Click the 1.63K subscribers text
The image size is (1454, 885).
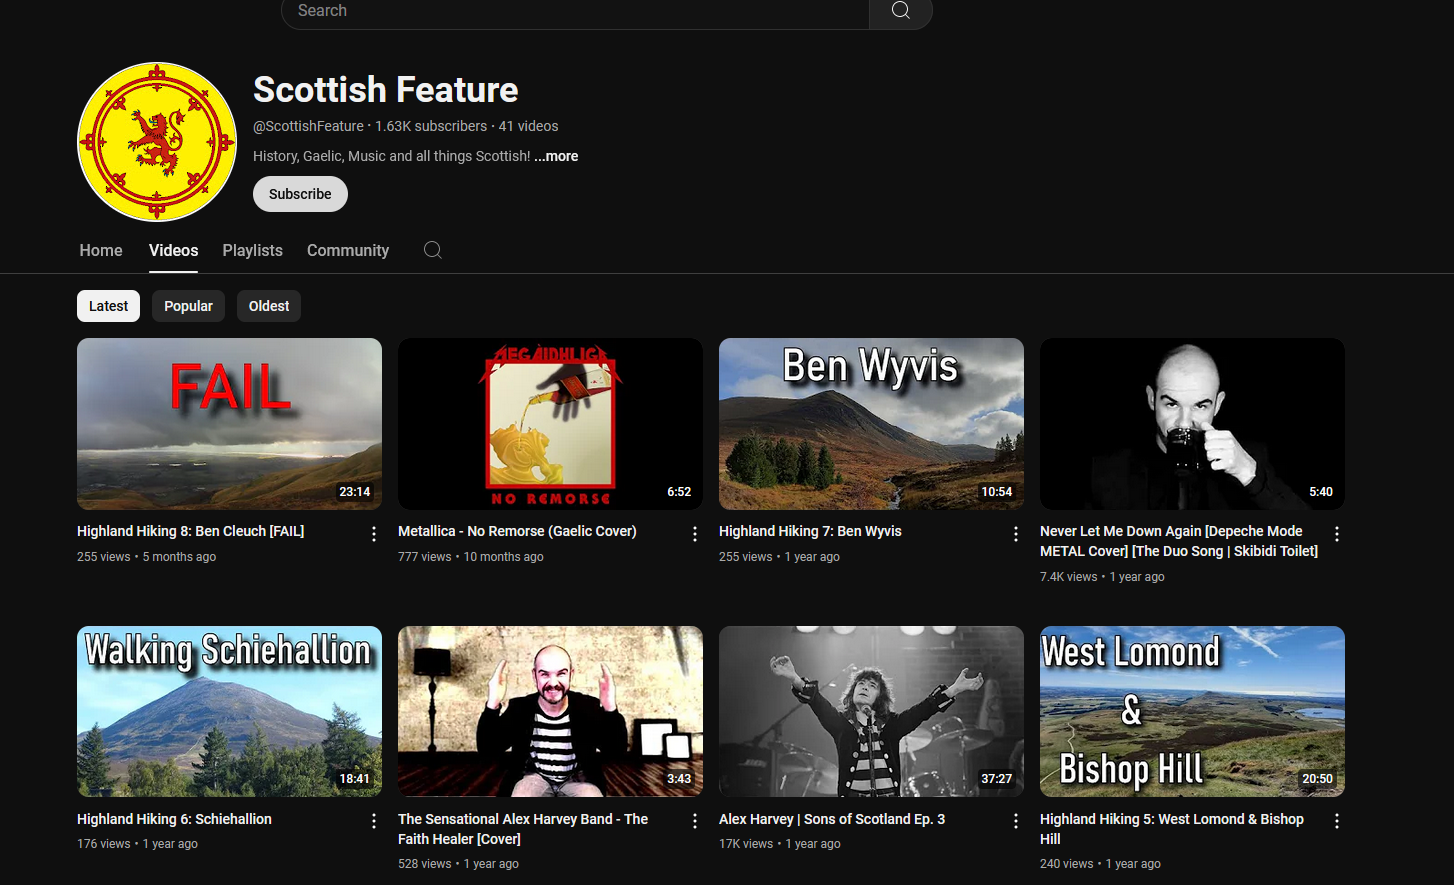point(431,126)
